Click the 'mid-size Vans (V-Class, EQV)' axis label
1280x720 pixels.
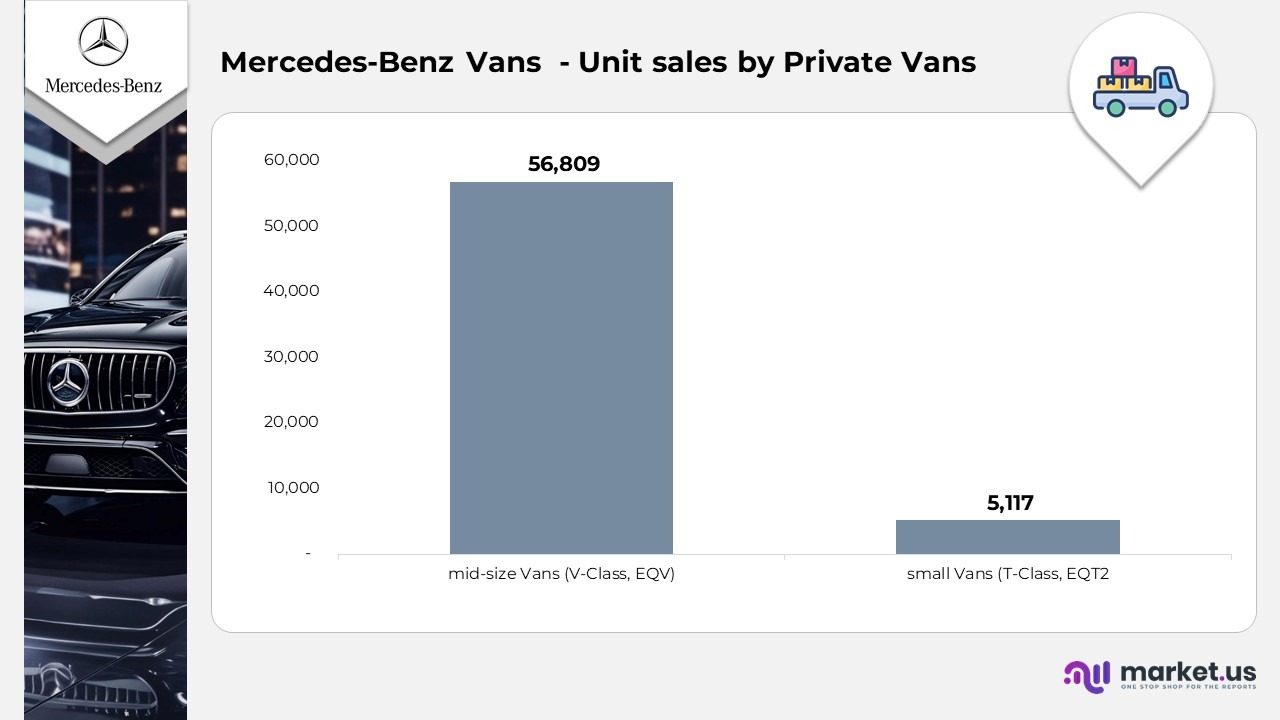click(562, 574)
